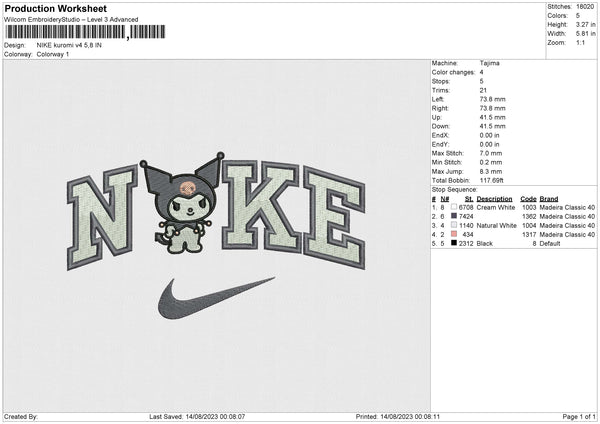Click the Stitches value 18020

pyautogui.click(x=585, y=7)
